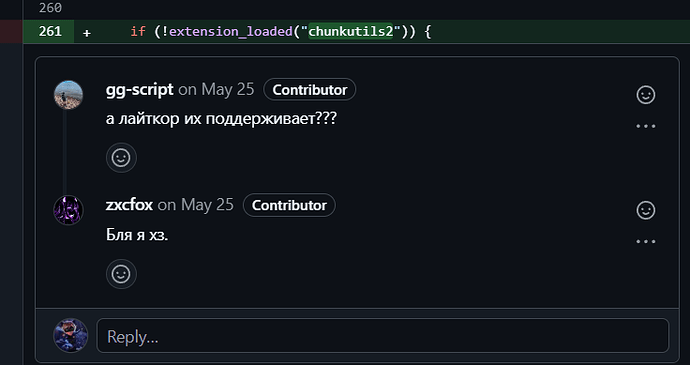Click the 'on May 25' timestamp of zxcfox's comment
Screen dimensions: 690x365
click(196, 205)
